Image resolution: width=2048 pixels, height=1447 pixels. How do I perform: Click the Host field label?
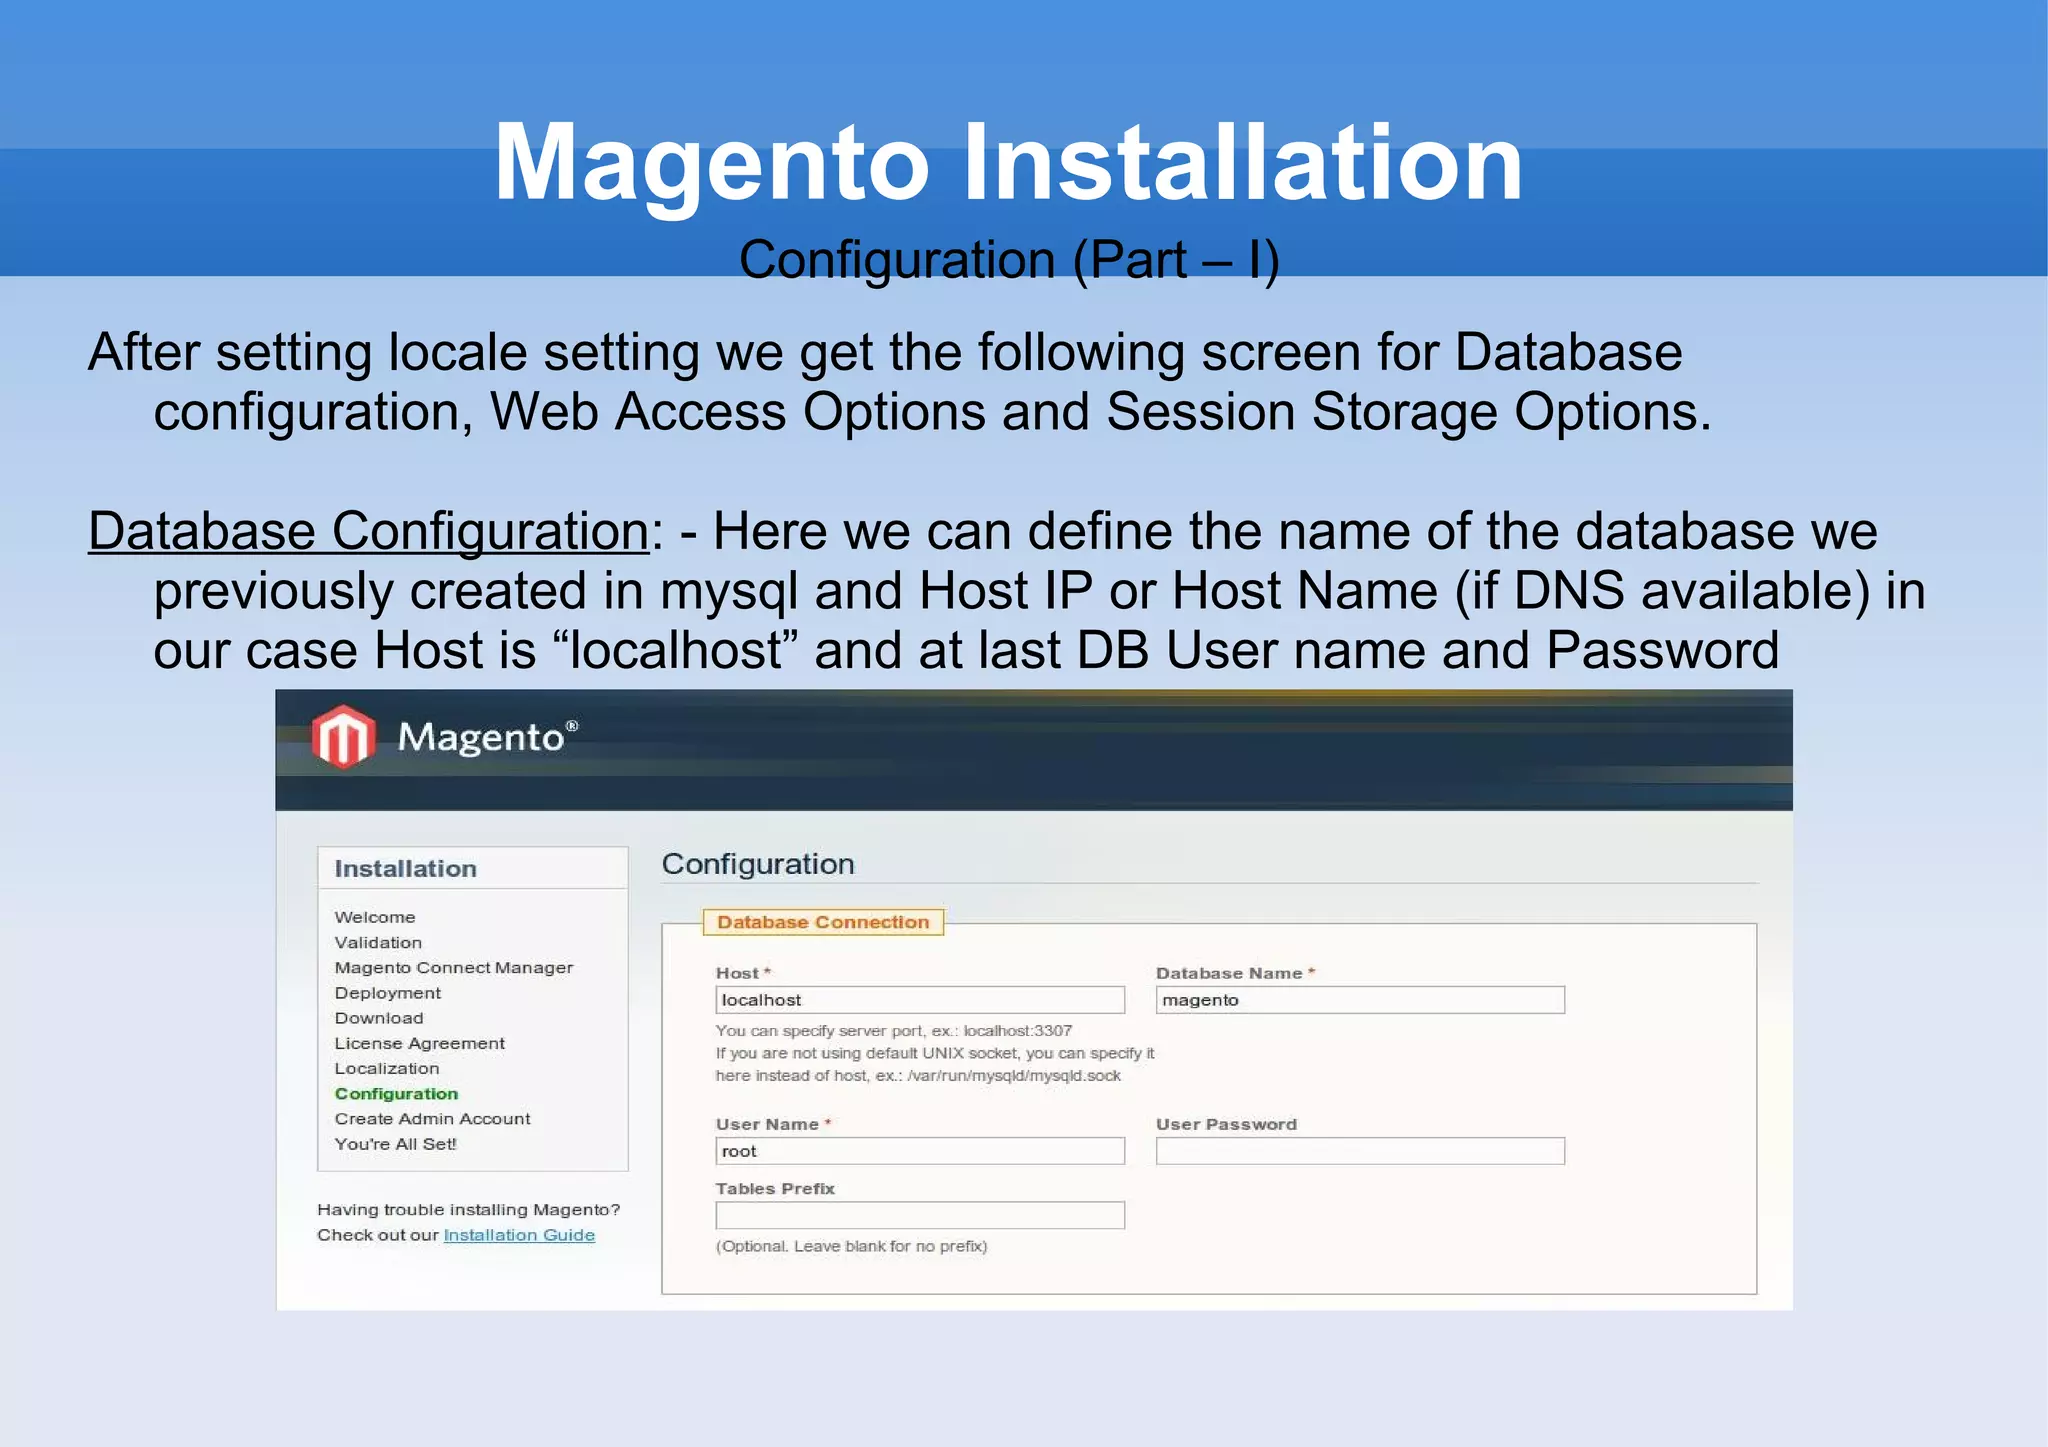pos(743,973)
